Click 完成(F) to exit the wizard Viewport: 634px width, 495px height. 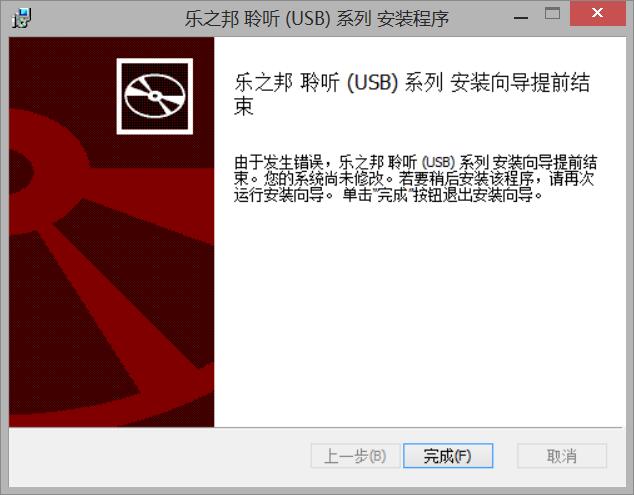pyautogui.click(x=448, y=456)
